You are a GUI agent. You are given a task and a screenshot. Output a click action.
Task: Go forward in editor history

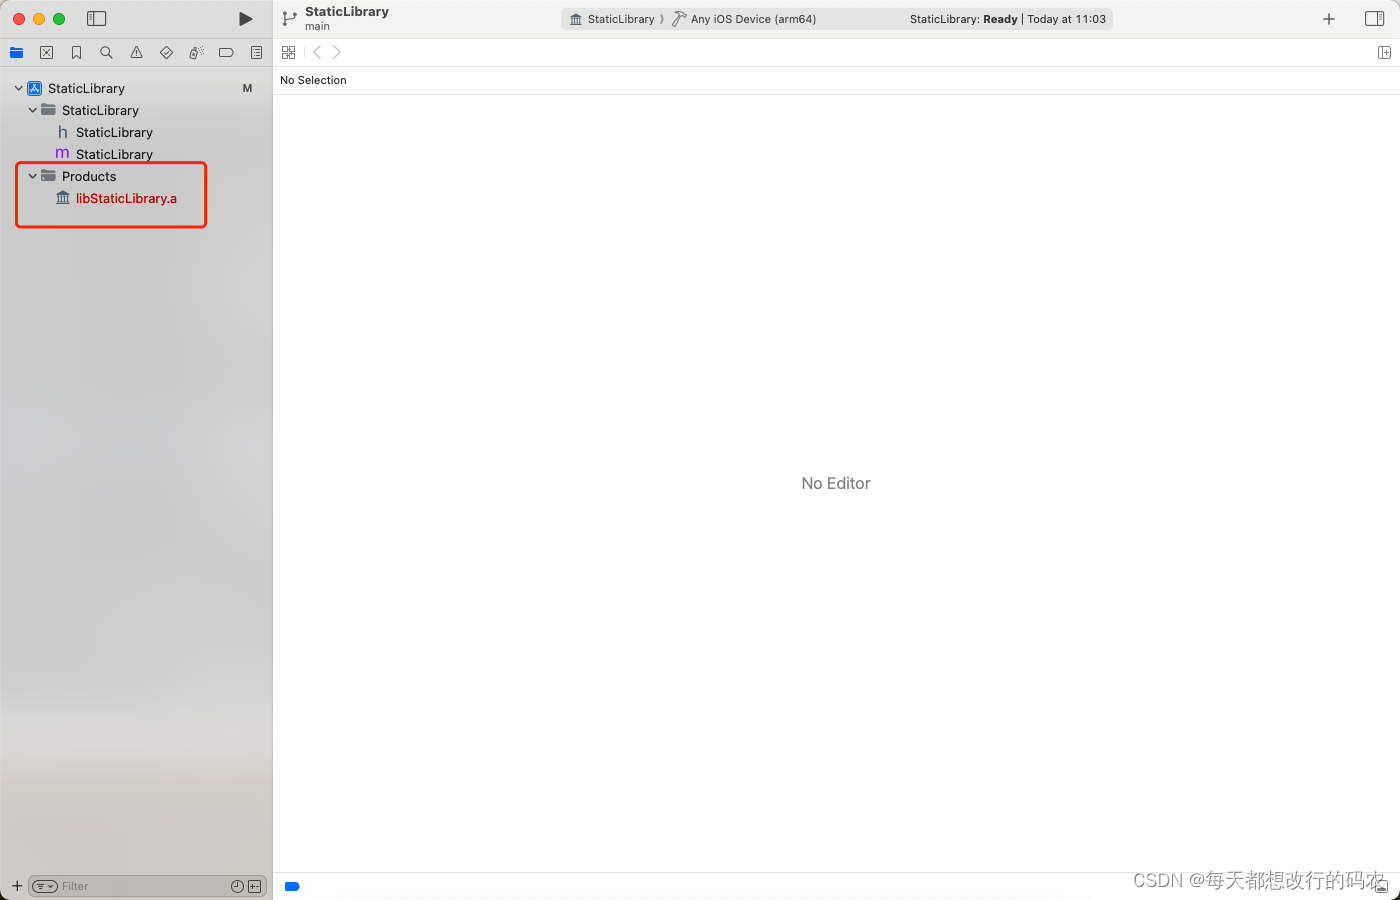point(337,53)
